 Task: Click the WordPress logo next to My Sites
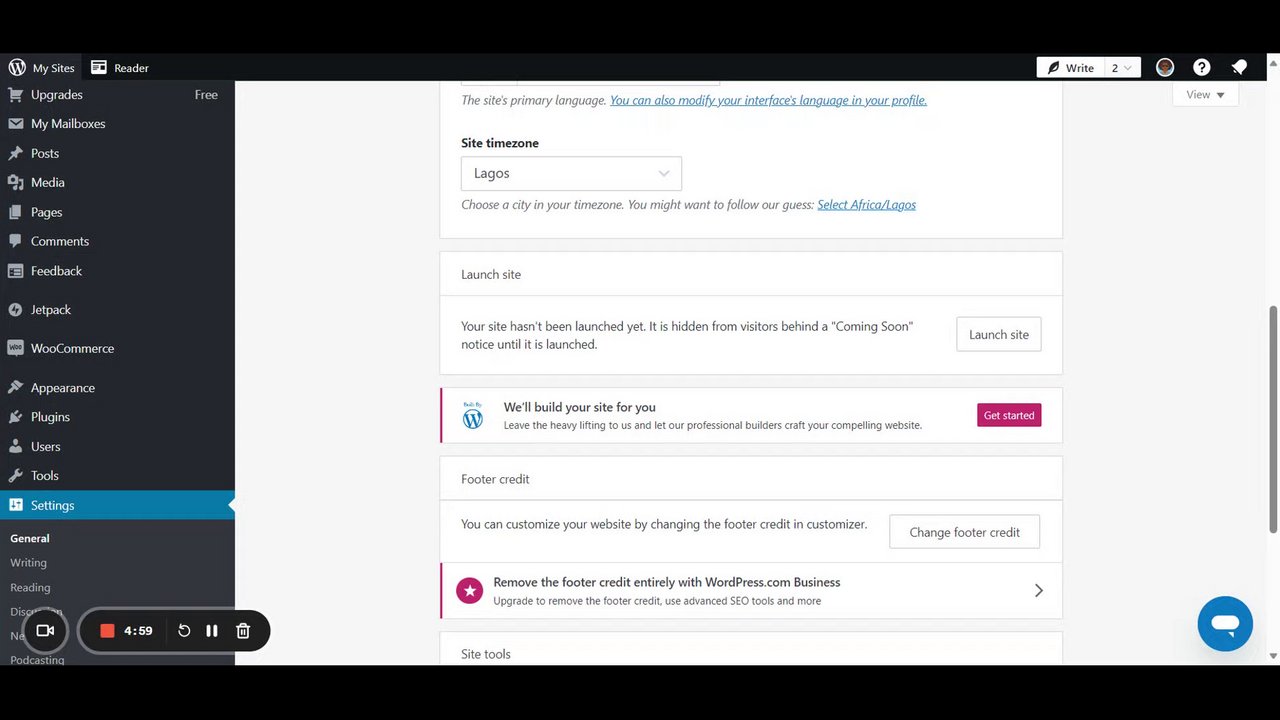17,67
